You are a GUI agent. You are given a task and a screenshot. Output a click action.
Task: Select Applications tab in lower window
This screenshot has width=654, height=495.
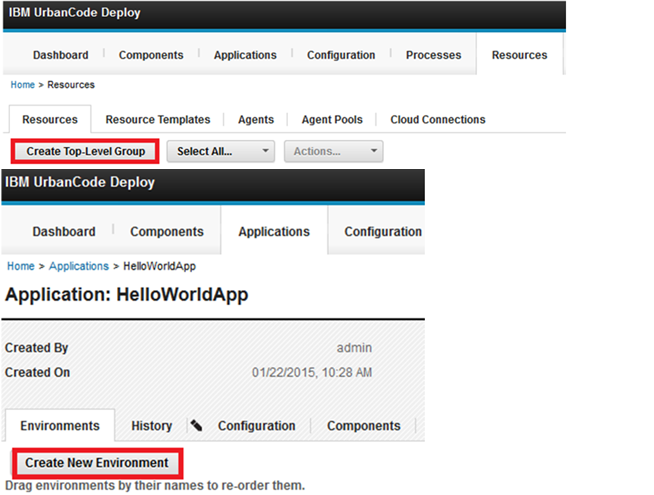(274, 231)
